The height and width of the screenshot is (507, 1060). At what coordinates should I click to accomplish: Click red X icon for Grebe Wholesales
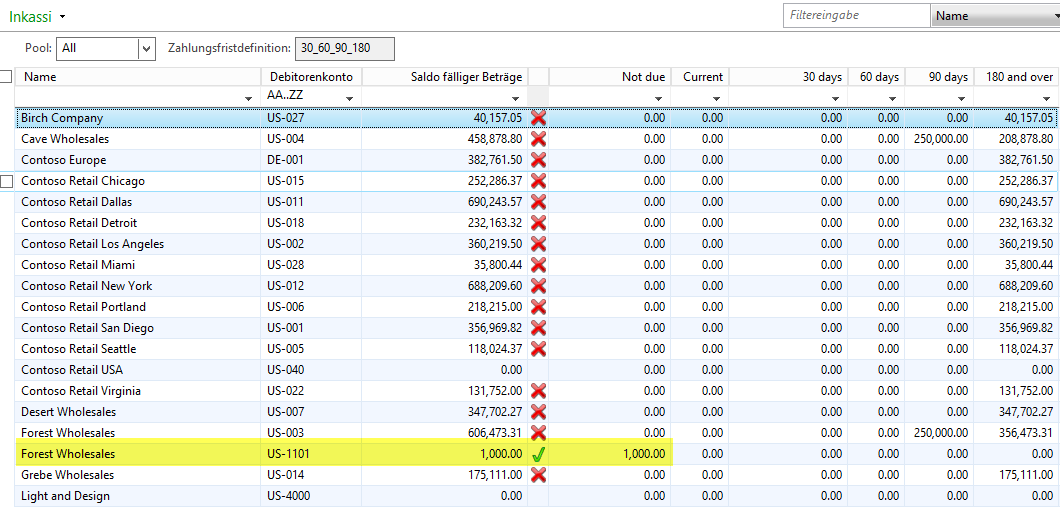pos(538,475)
